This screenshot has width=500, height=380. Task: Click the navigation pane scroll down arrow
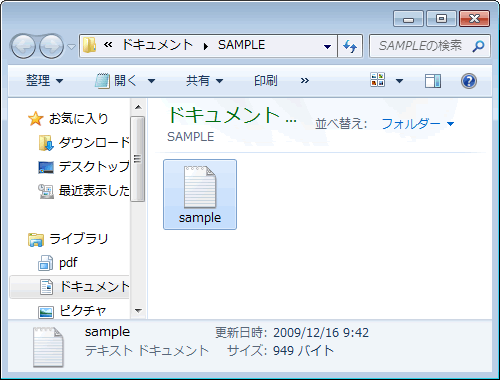coord(138,311)
